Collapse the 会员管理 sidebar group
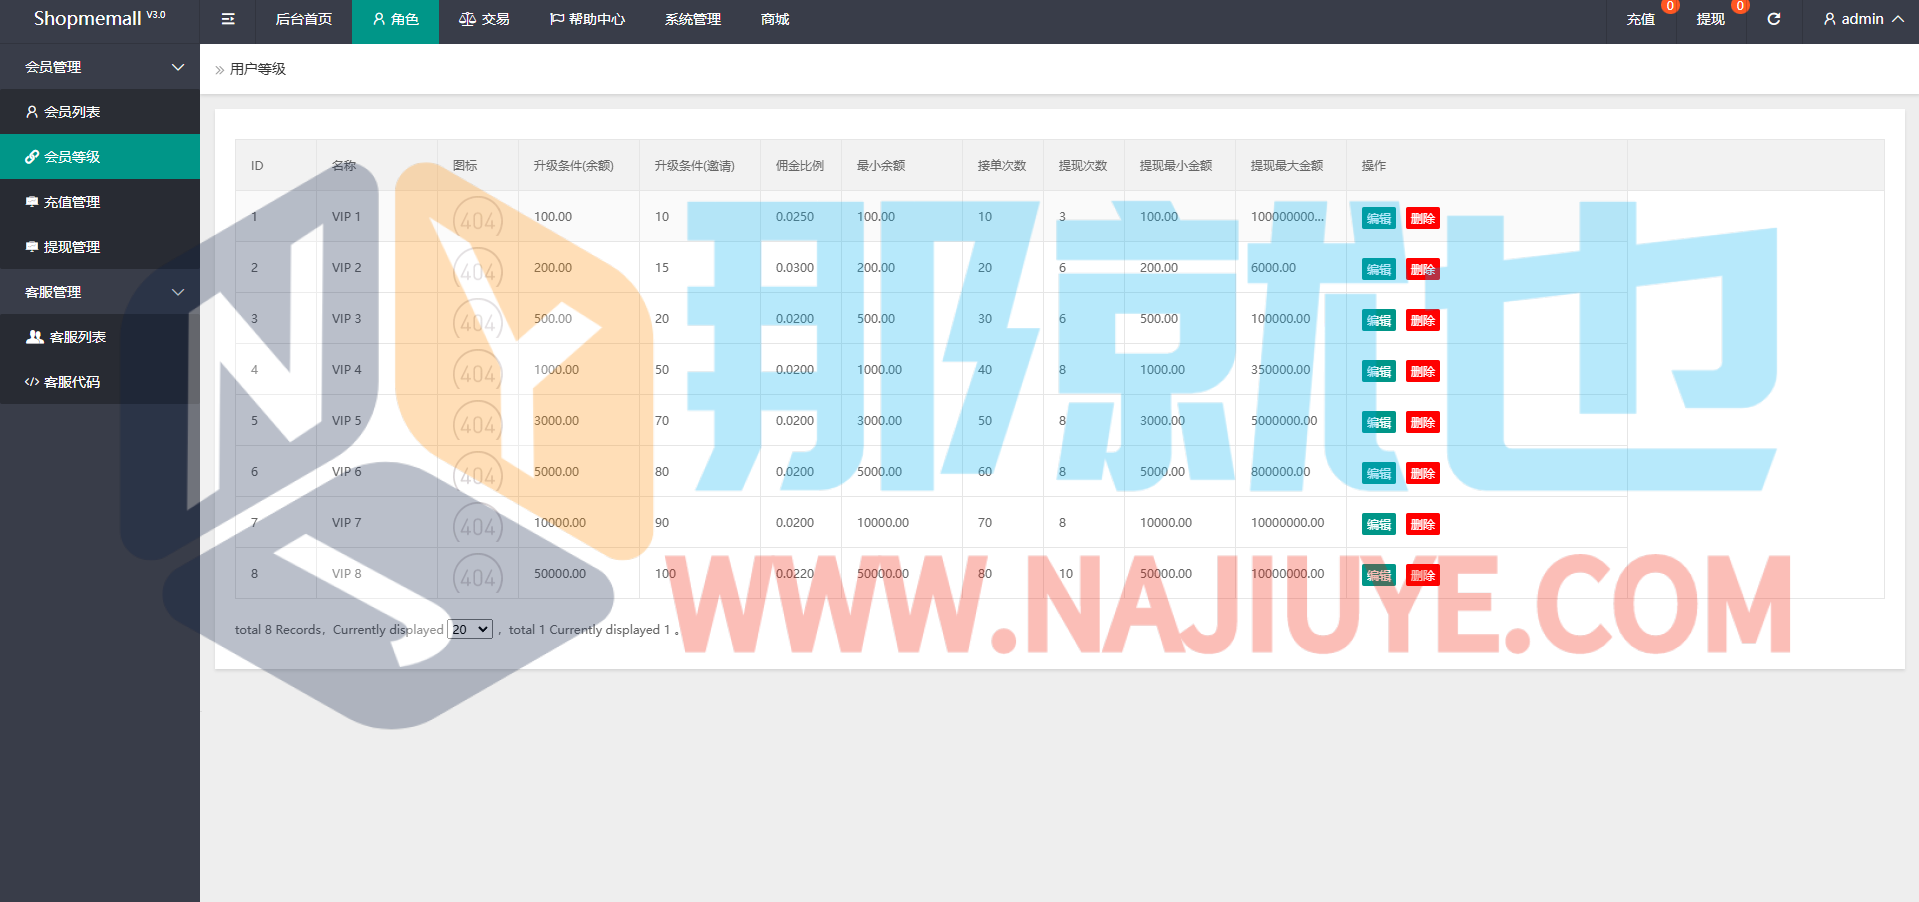The width and height of the screenshot is (1919, 902). click(x=100, y=67)
